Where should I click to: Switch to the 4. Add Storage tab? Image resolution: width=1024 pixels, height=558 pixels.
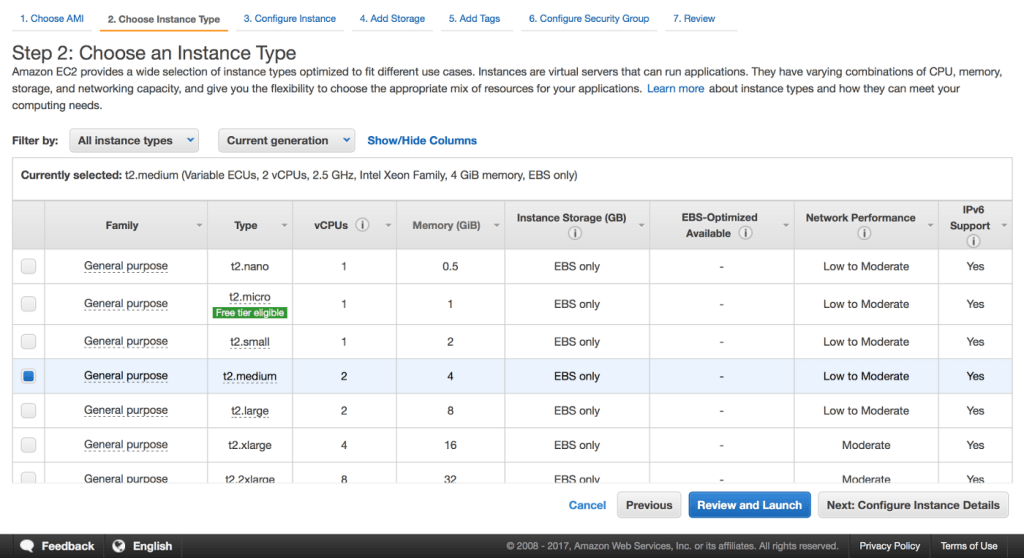(x=392, y=18)
